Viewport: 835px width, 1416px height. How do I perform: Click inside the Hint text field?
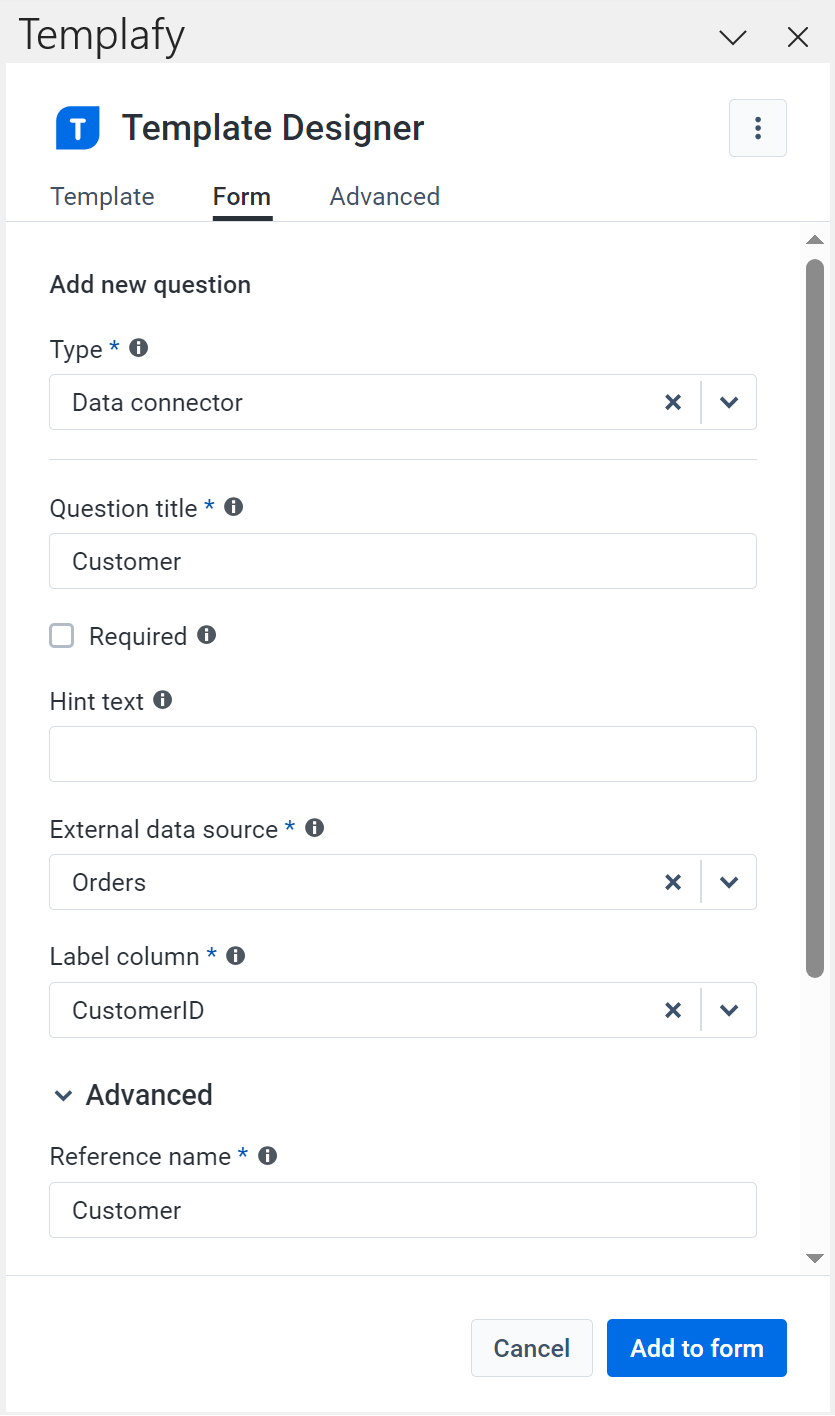[400, 753]
